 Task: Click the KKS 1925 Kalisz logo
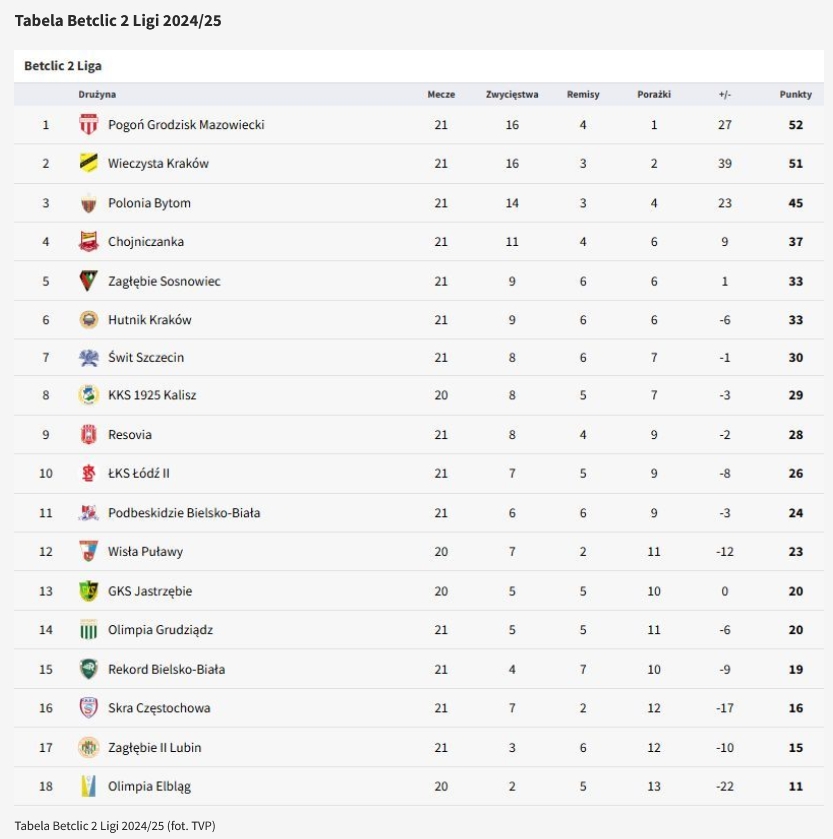89,395
